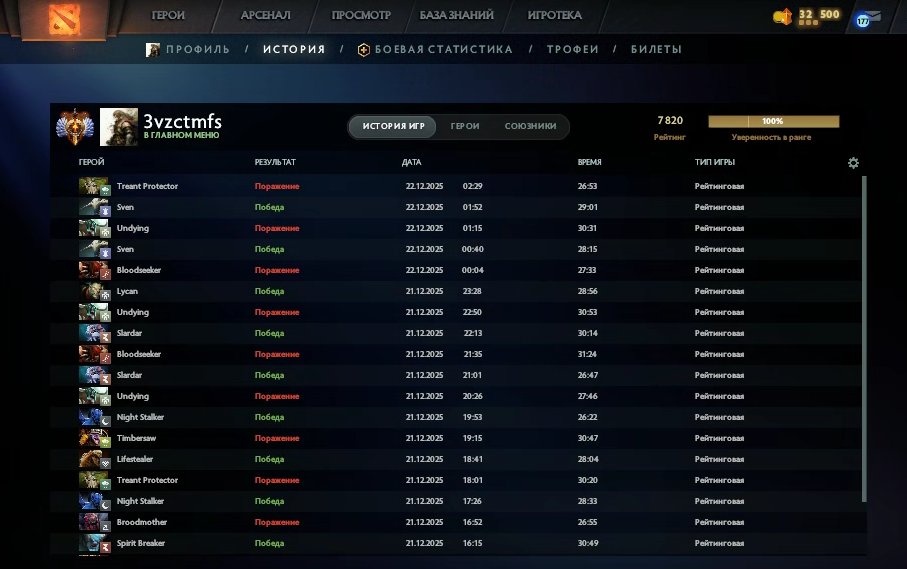Switch to the Билеты tab

pos(656,50)
